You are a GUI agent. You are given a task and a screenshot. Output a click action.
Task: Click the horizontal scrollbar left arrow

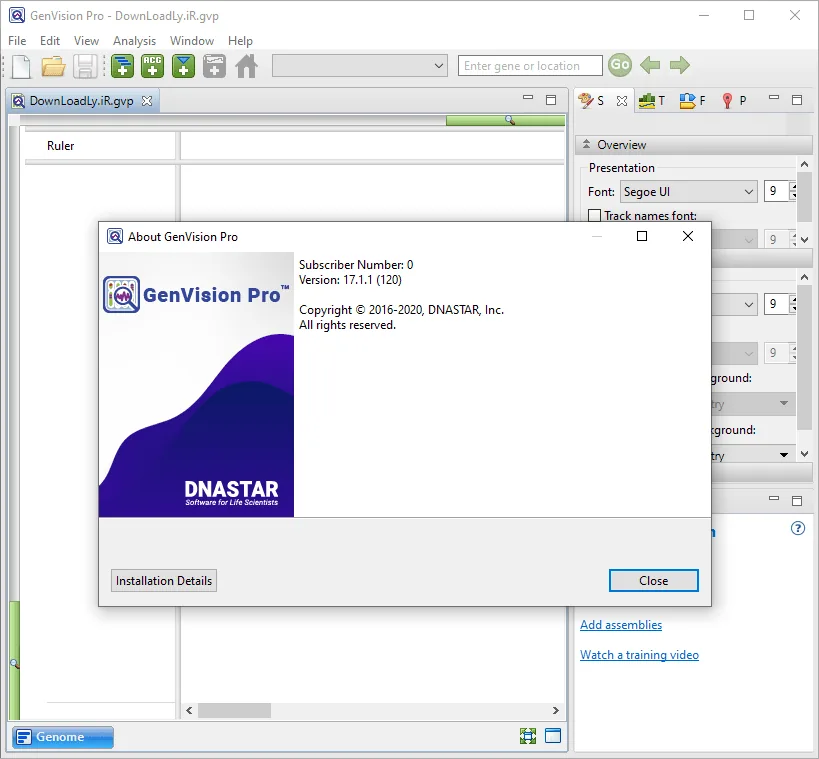(189, 710)
